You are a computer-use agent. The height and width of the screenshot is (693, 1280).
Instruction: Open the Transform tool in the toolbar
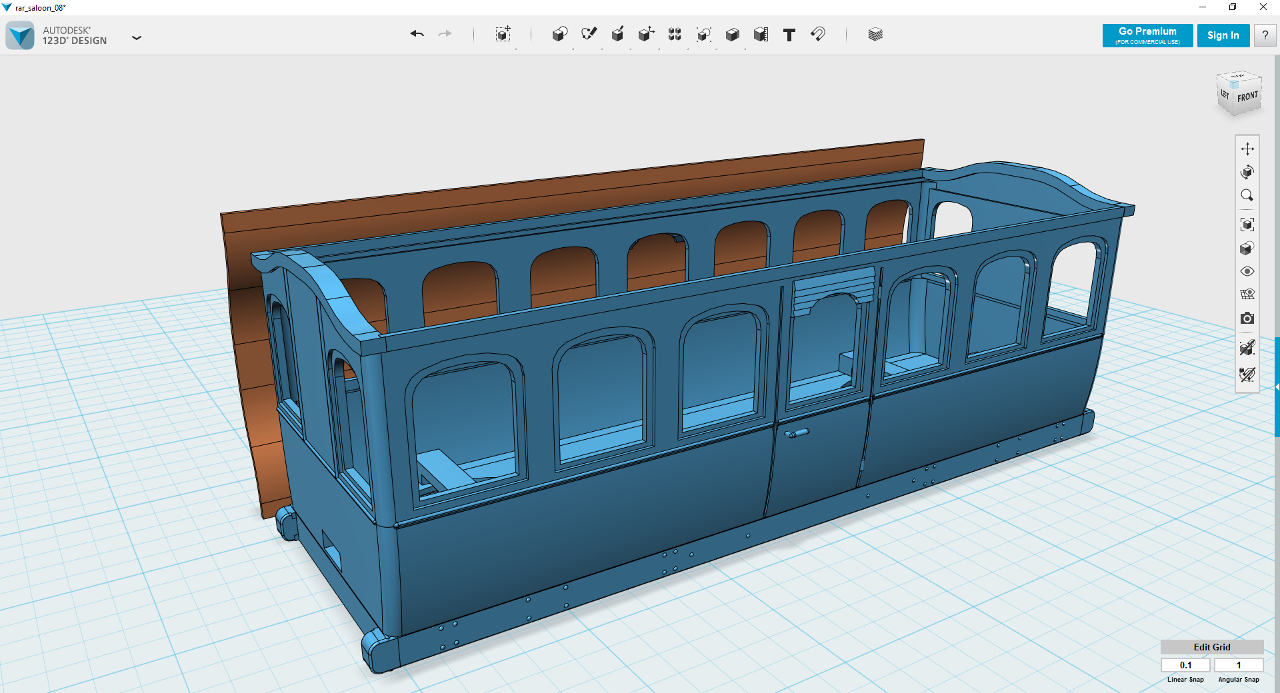[x=503, y=34]
